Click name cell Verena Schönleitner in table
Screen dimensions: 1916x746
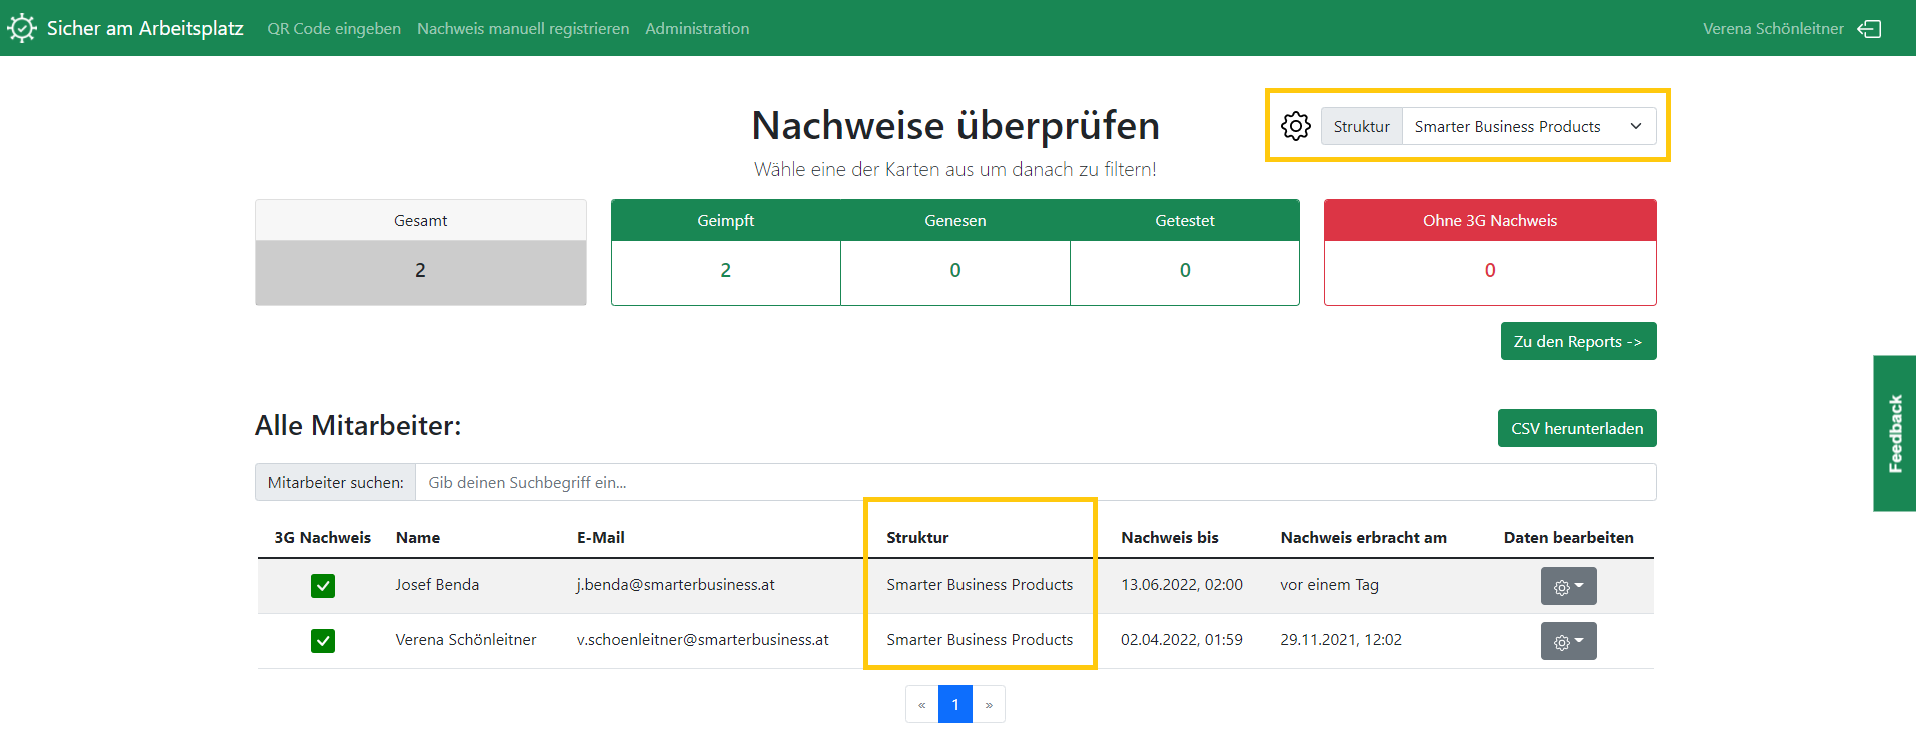tap(466, 640)
